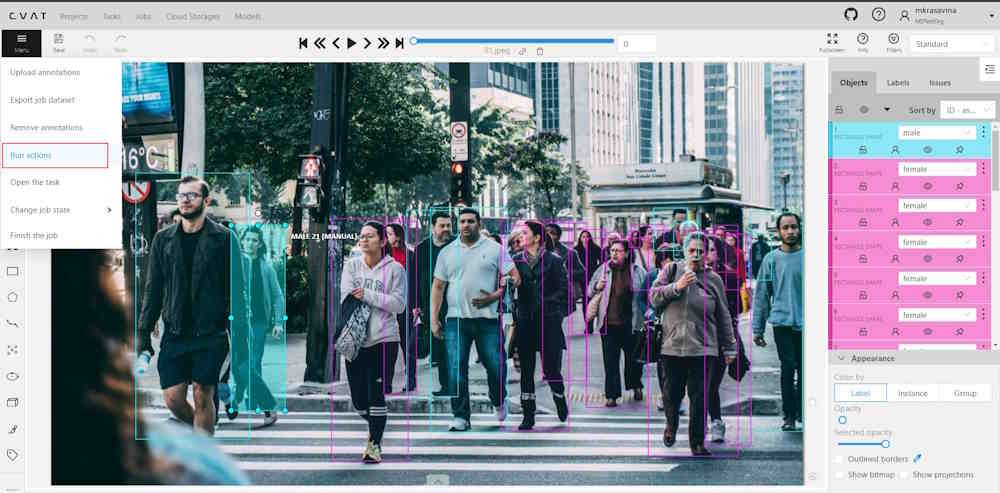This screenshot has height=493, width=1000.
Task: Expand the Change job state submenu
Action: (x=60, y=210)
